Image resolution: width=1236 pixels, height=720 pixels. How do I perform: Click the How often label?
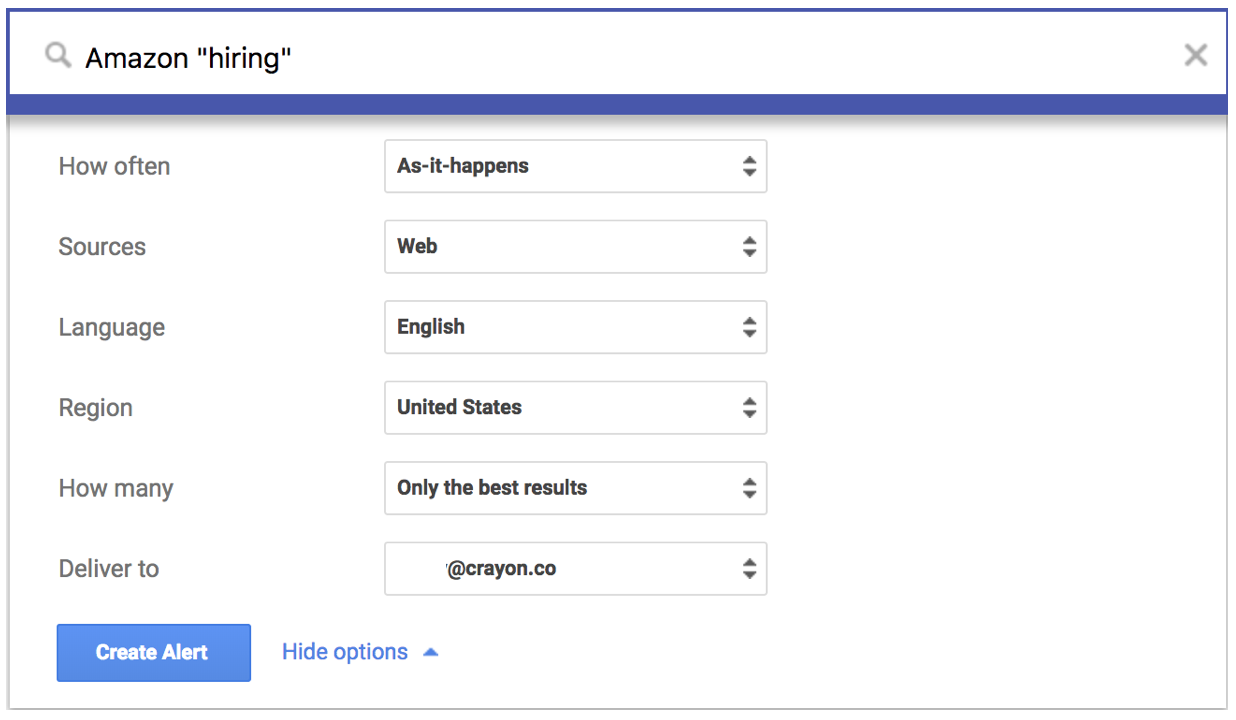point(114,167)
